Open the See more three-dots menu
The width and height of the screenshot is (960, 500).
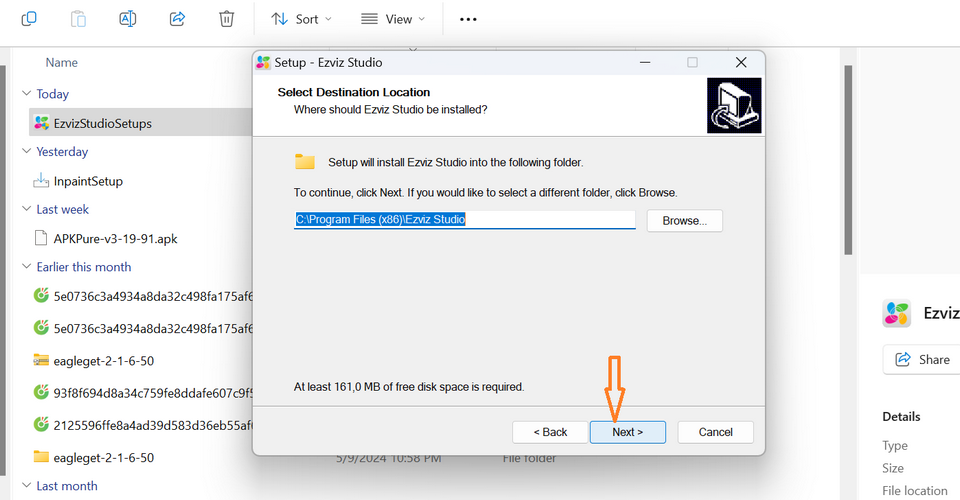468,19
